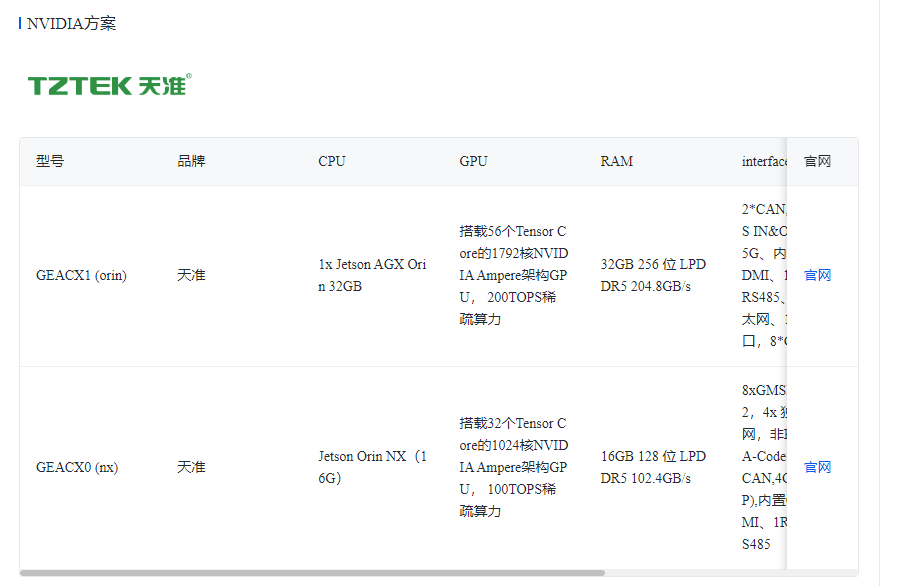Click the 1x Jetson AGX Orin 32GB cell
This screenshot has height=586, width=901.
(x=372, y=275)
